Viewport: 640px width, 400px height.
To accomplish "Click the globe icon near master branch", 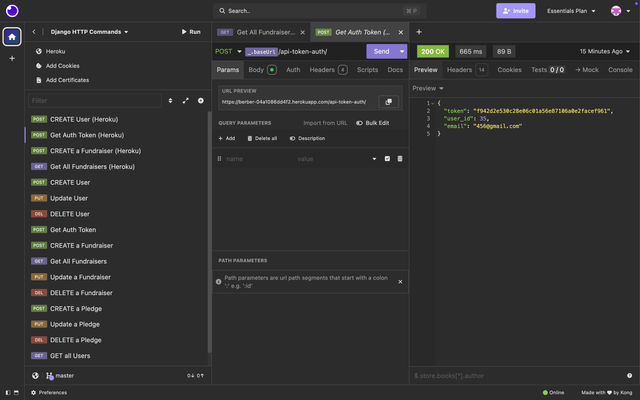I will (36, 376).
